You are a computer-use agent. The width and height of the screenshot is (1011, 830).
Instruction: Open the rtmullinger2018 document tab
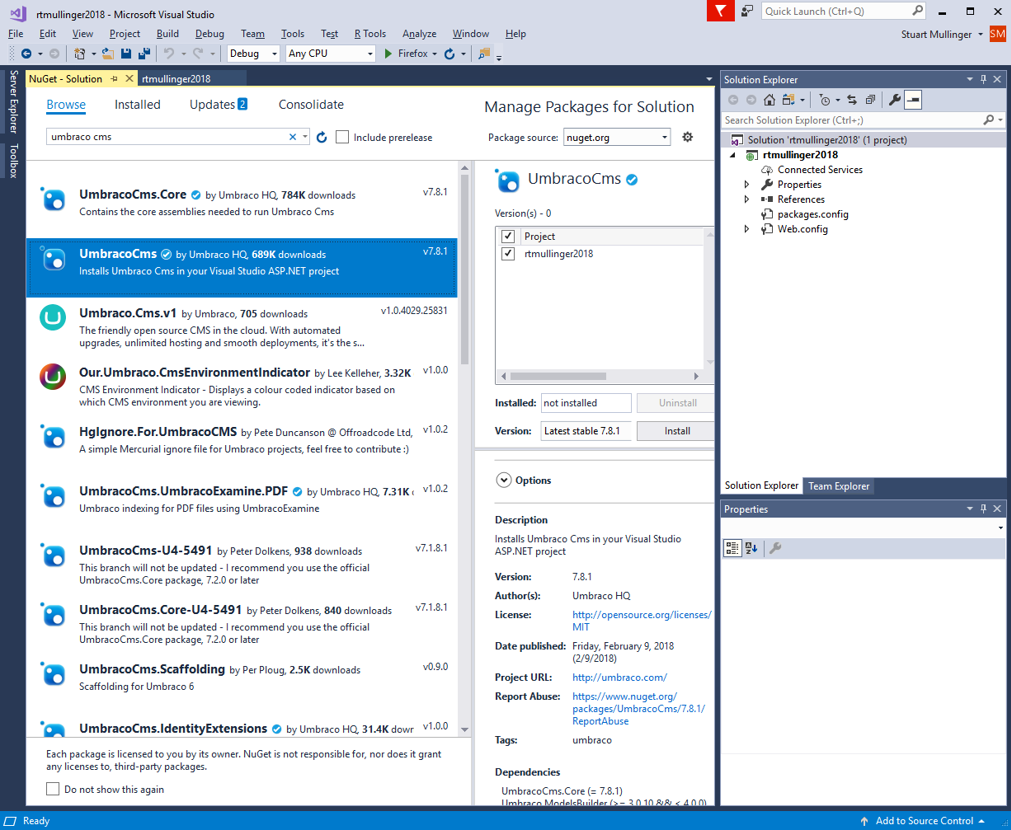click(x=176, y=79)
